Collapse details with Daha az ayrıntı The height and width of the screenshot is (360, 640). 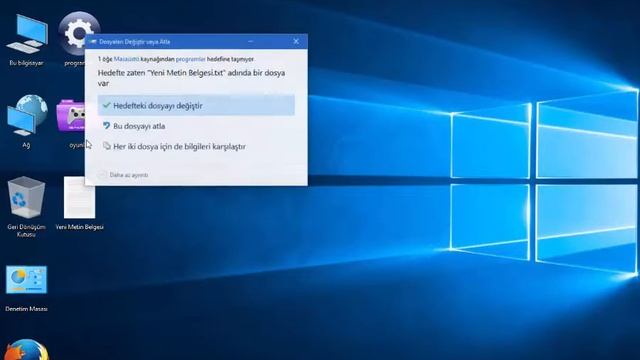[123, 175]
